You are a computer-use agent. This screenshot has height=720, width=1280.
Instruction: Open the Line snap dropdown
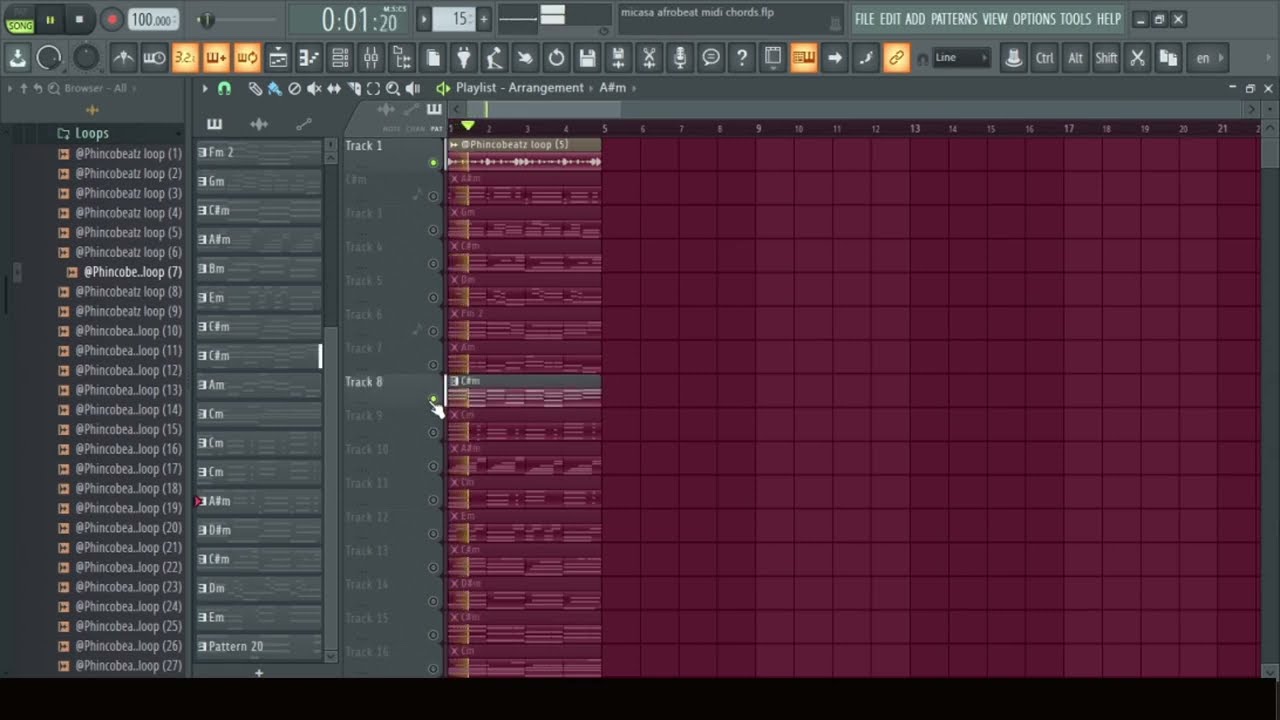[x=961, y=58]
